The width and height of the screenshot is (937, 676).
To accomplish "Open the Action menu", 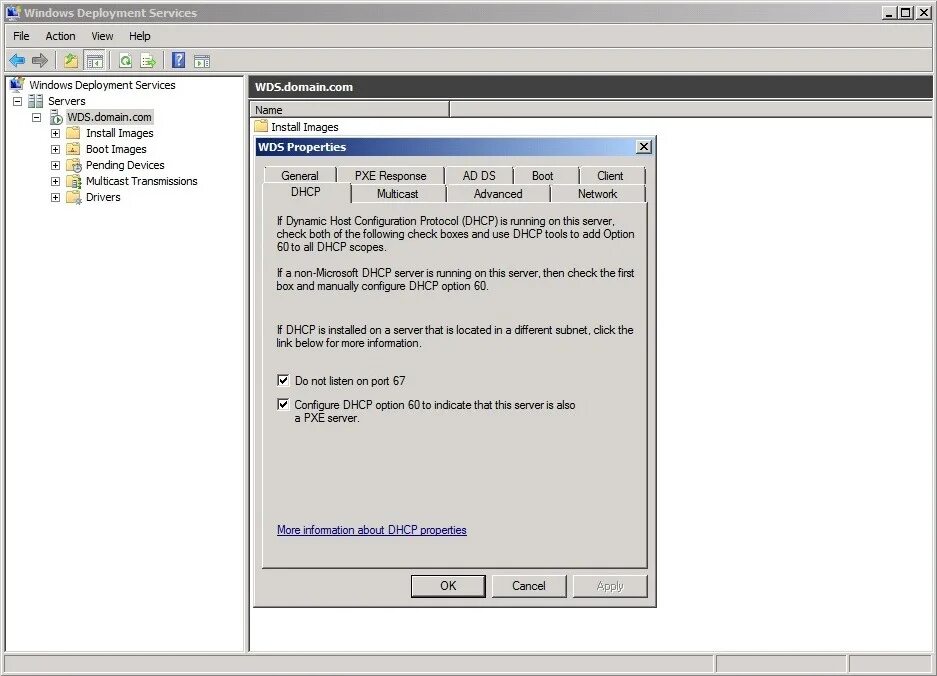I will click(60, 36).
